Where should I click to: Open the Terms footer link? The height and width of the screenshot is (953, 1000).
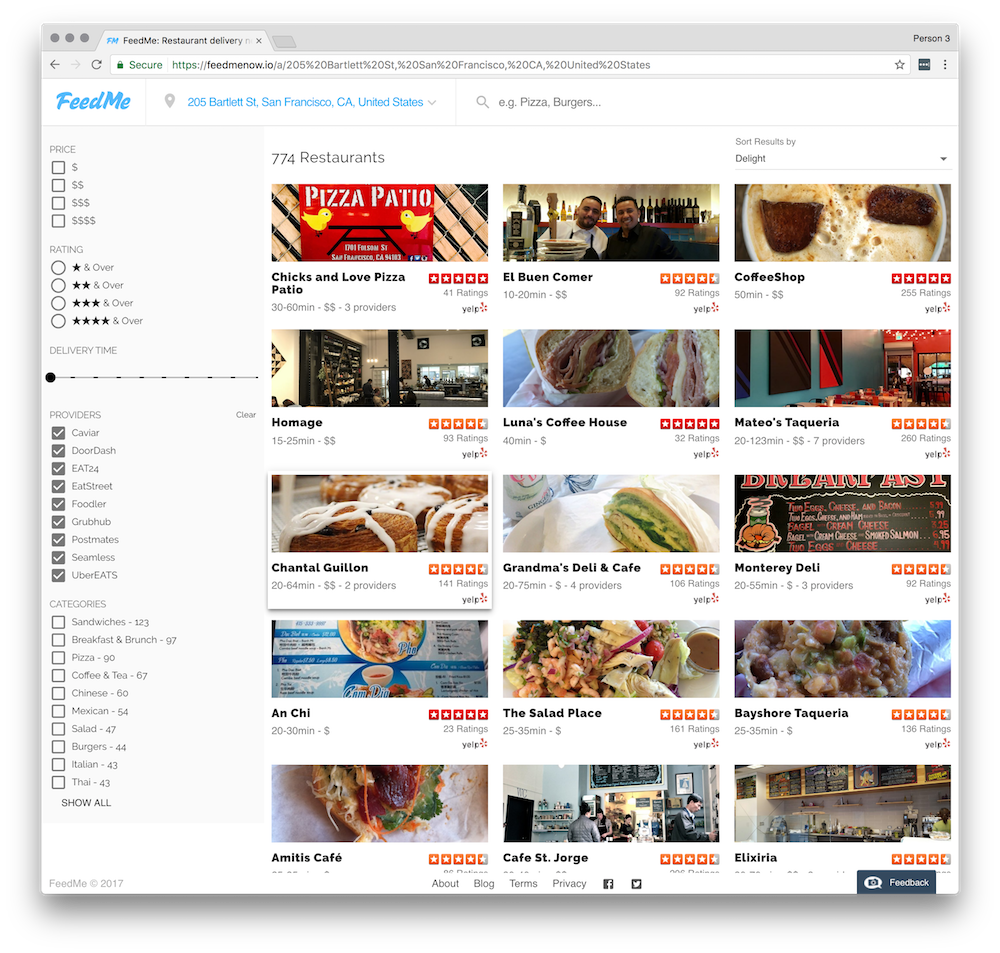pos(523,883)
